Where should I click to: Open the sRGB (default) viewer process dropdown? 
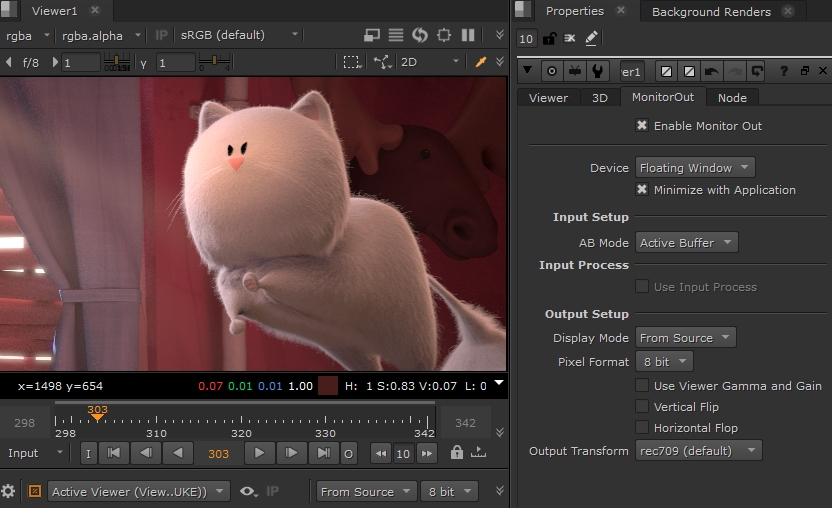[239, 35]
